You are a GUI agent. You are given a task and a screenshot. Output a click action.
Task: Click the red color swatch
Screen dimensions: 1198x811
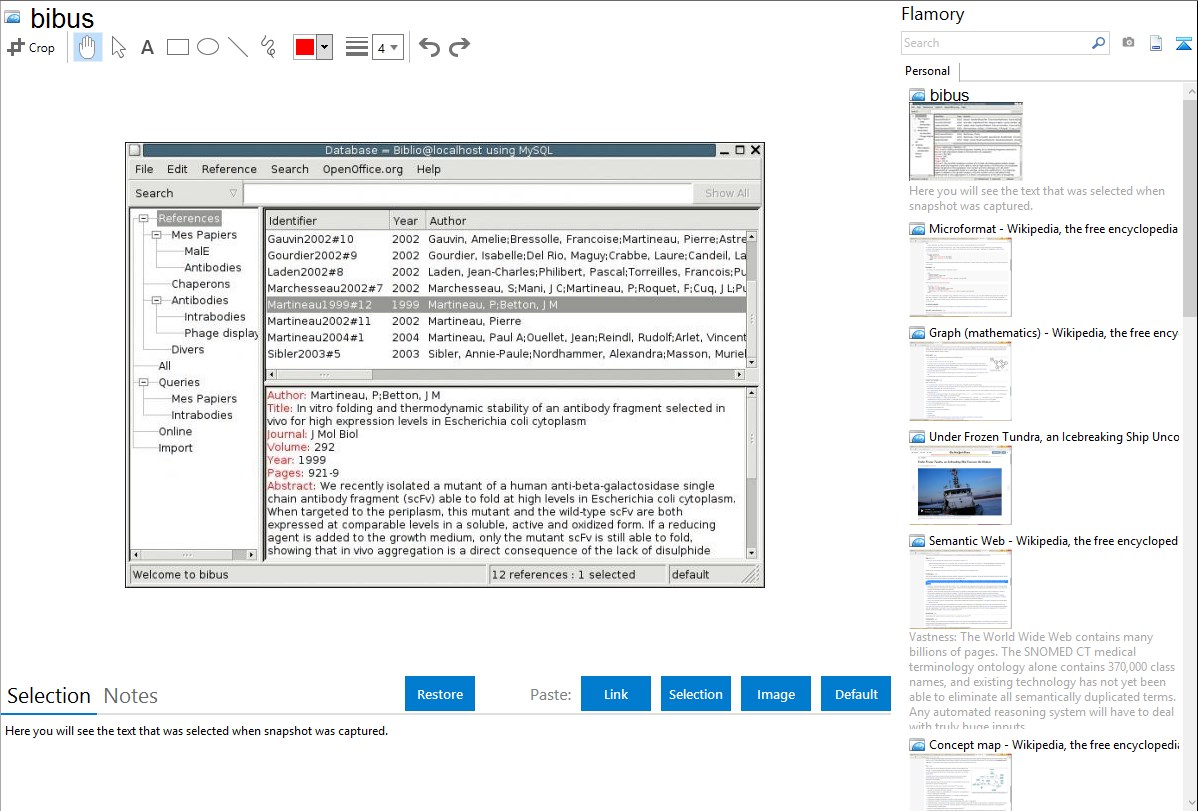point(305,47)
